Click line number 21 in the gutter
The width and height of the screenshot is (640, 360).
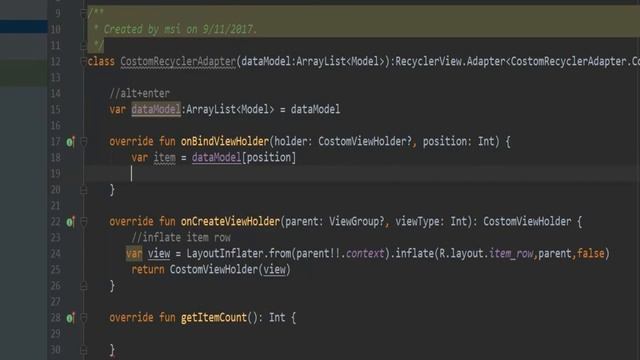56,206
